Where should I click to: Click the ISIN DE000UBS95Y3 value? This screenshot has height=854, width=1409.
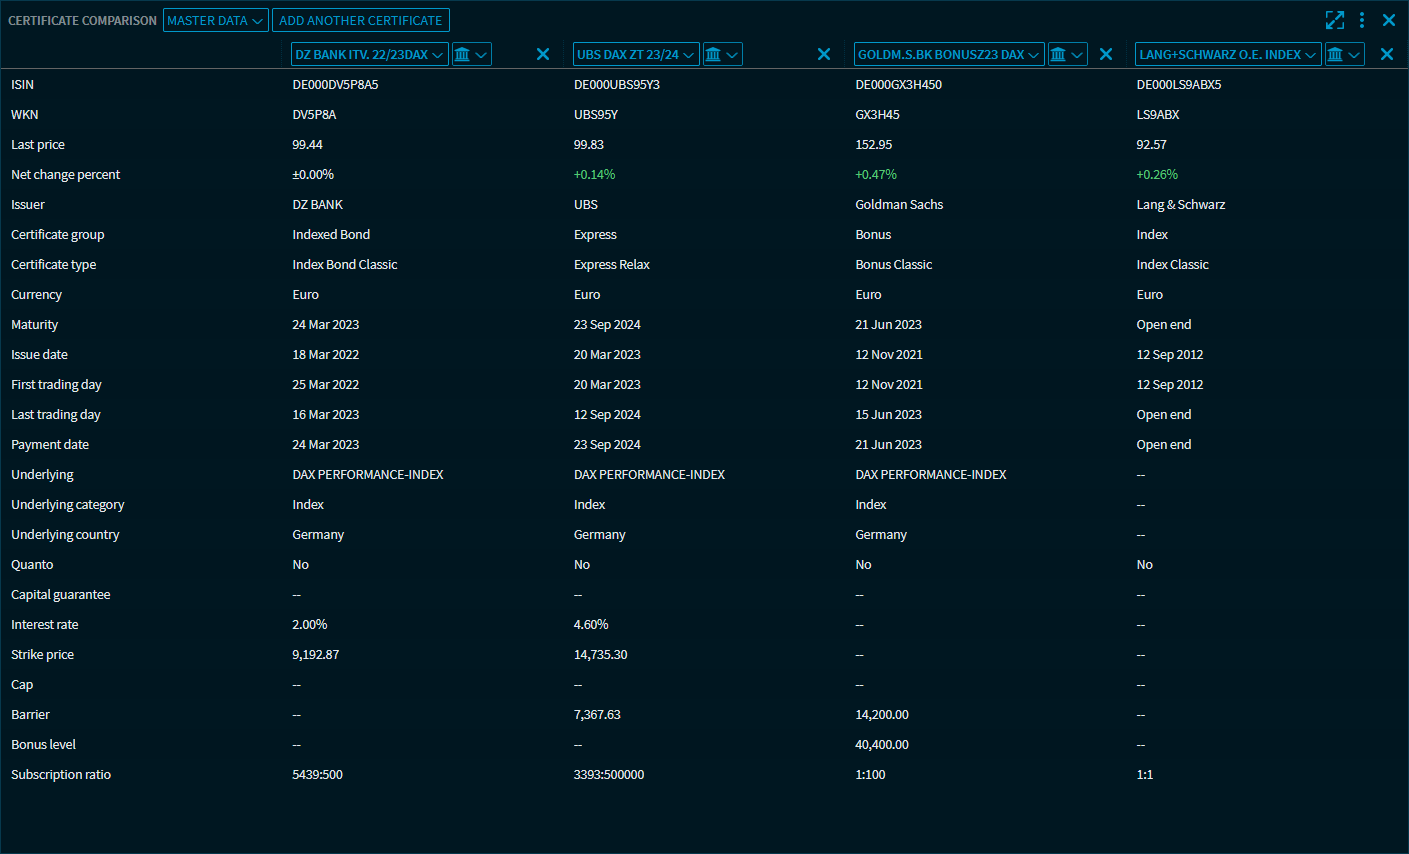click(x=617, y=85)
